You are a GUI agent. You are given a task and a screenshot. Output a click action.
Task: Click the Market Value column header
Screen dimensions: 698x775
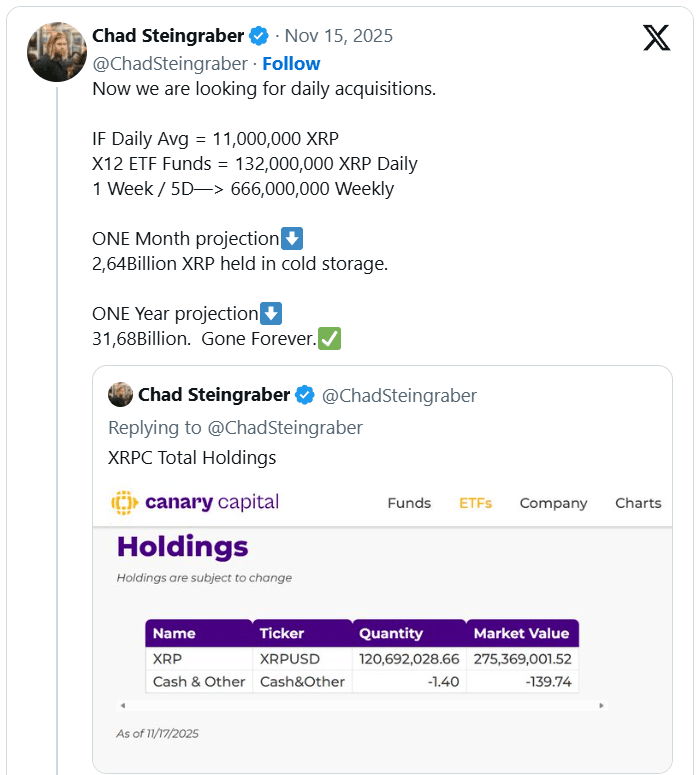pos(521,633)
